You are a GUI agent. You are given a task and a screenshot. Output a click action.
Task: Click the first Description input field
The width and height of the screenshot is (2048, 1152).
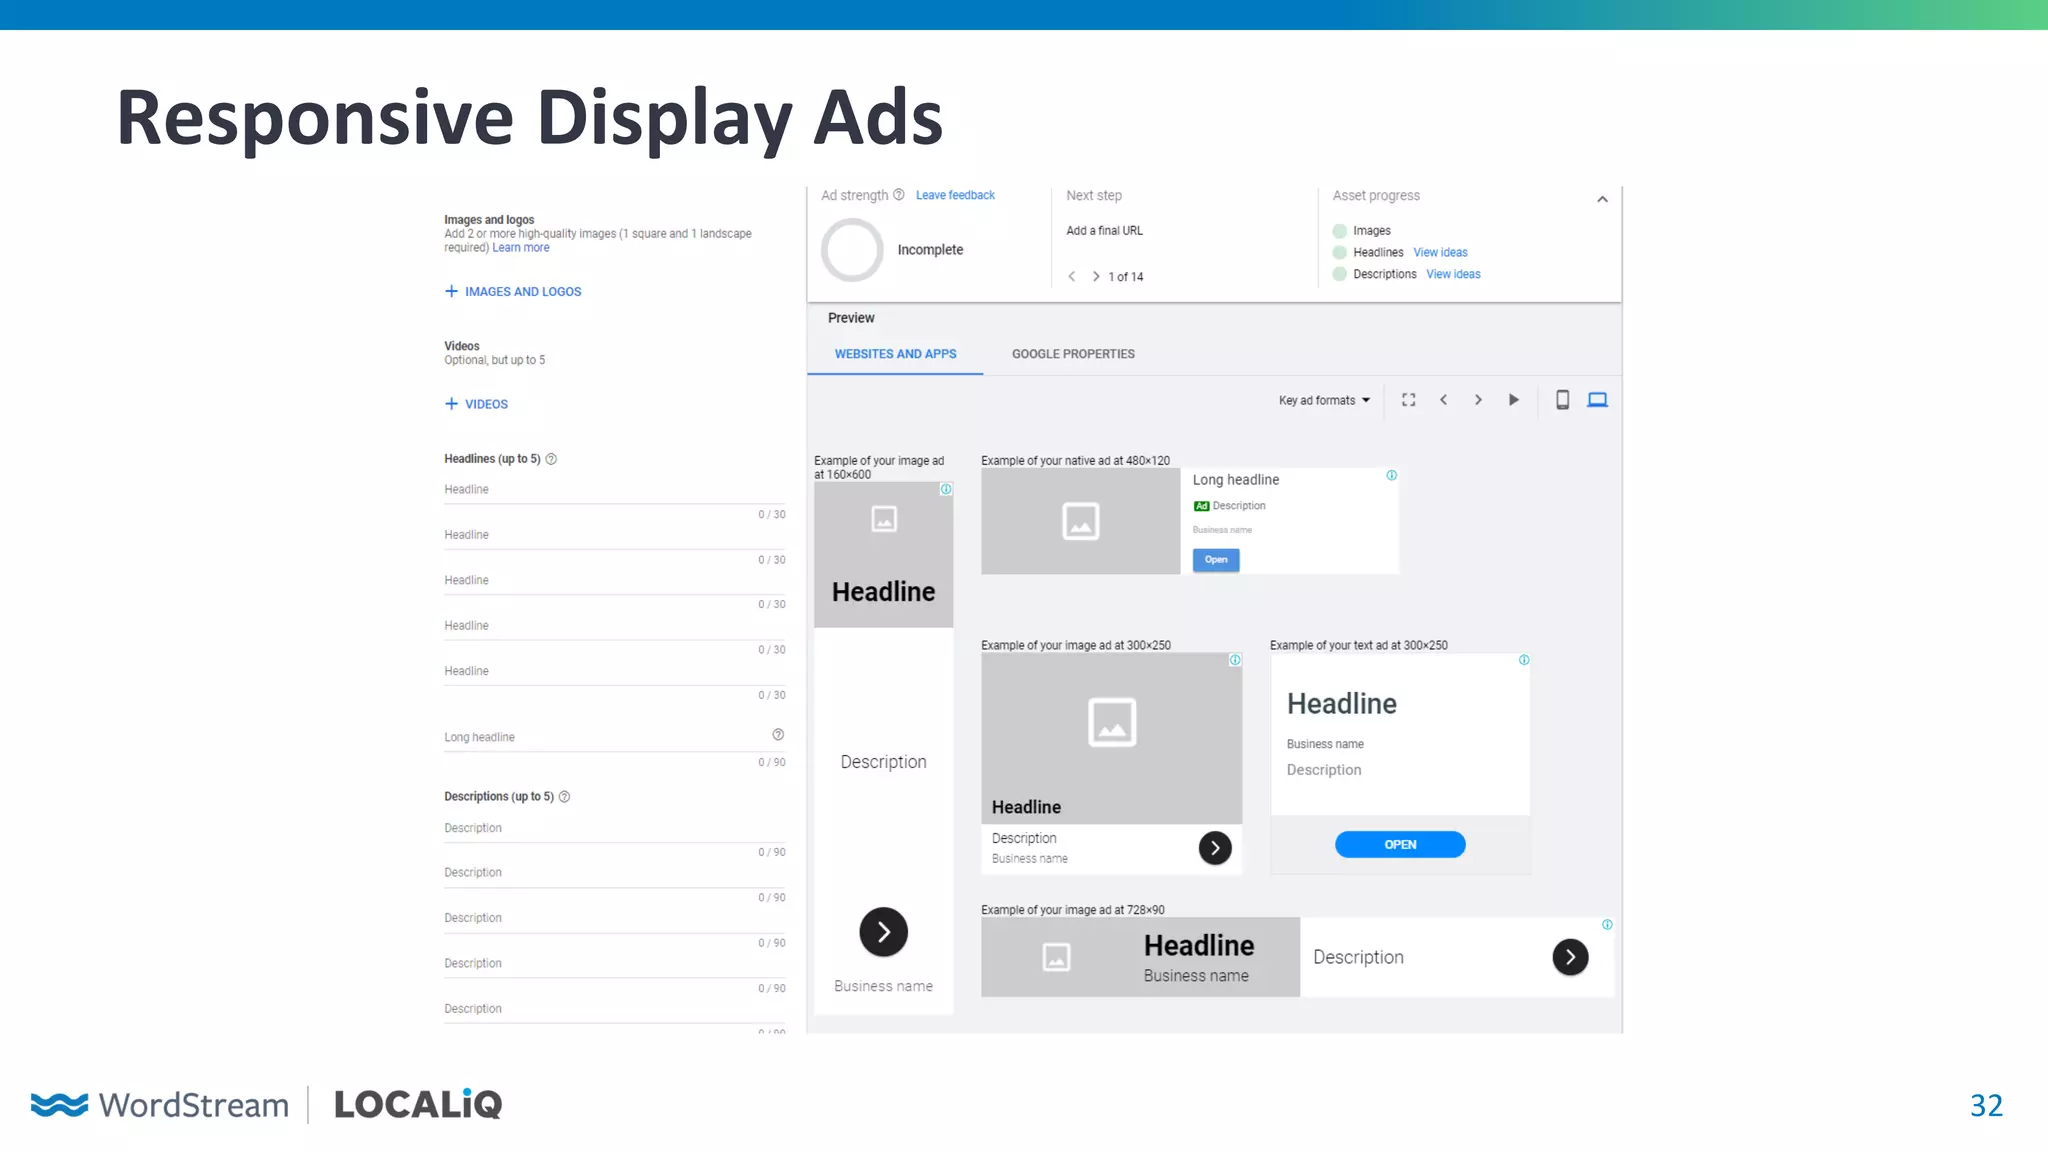pyautogui.click(x=615, y=828)
